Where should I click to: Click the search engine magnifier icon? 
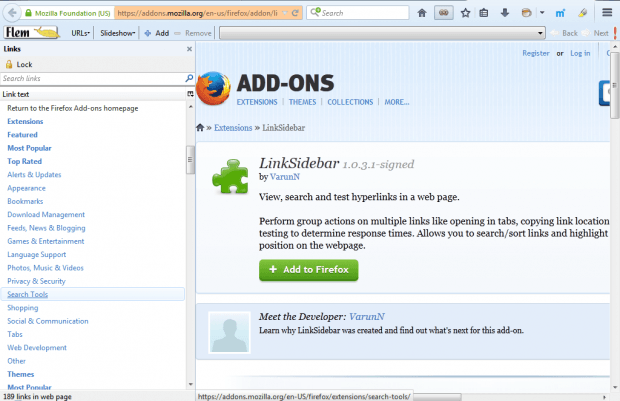pyautogui.click(x=315, y=12)
